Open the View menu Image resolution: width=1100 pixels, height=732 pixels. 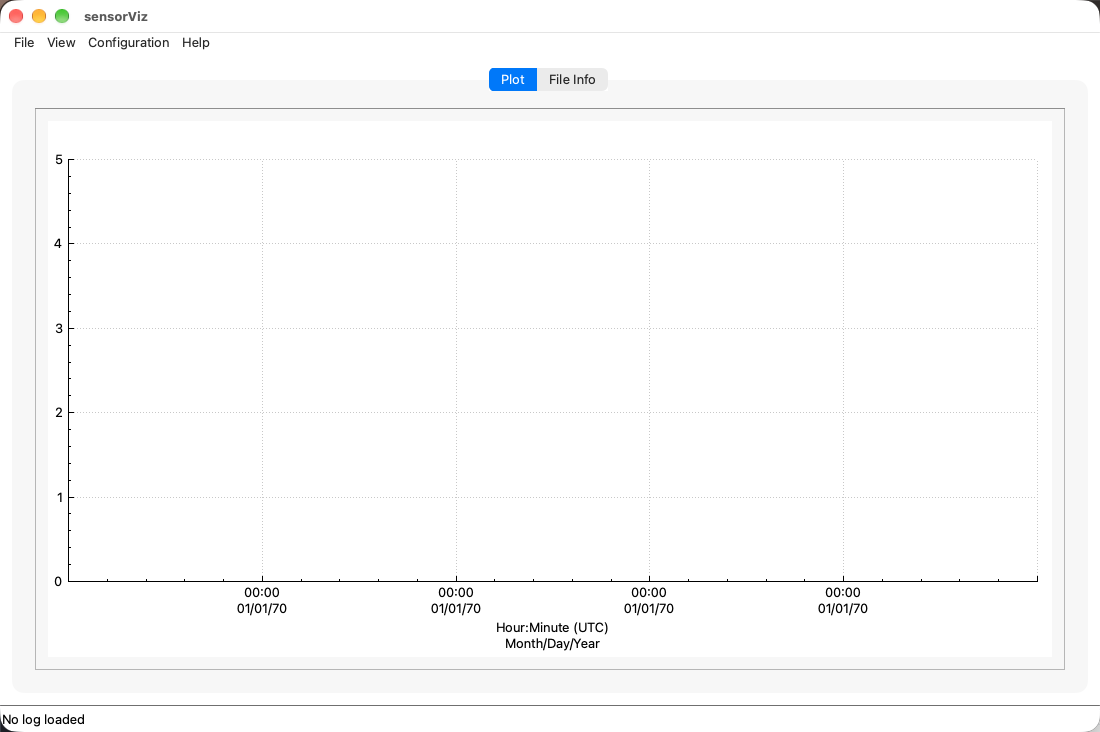tap(61, 43)
